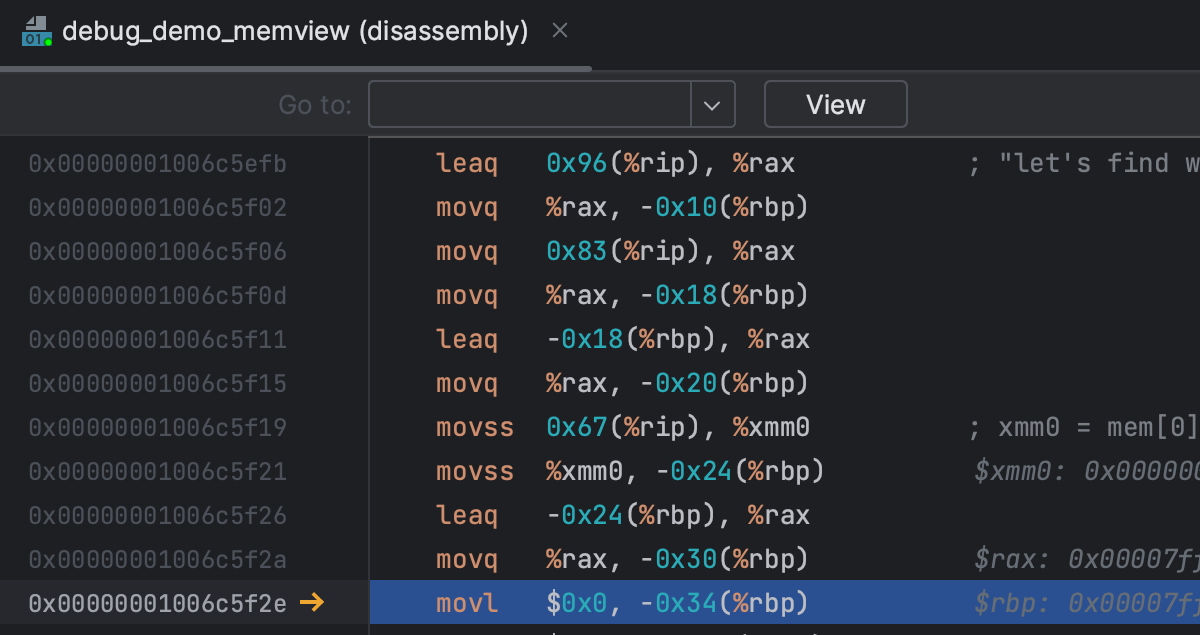Click the "let's find" comment on leaq line

coord(1083,164)
